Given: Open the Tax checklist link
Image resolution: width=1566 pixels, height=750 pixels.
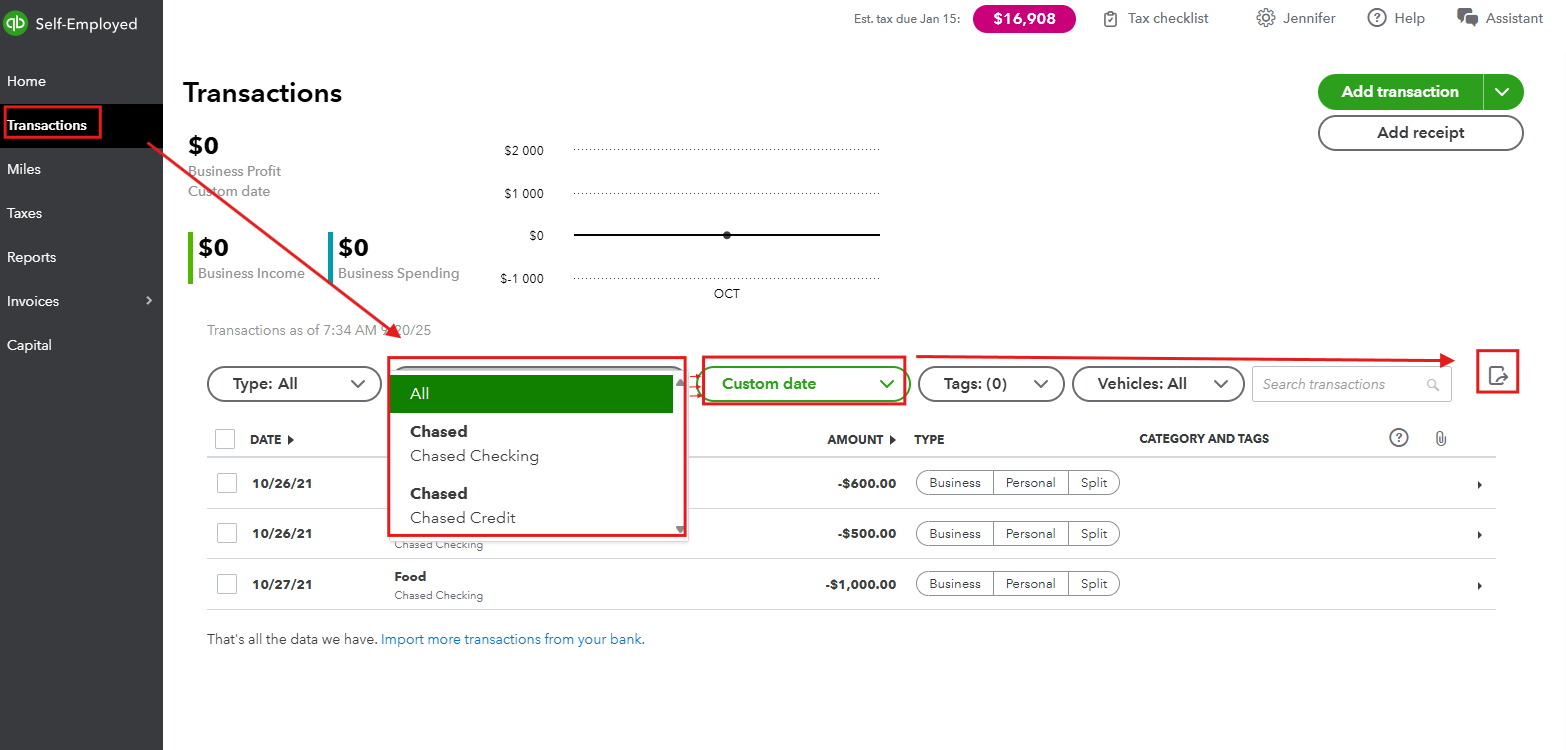Looking at the screenshot, I should point(1168,18).
